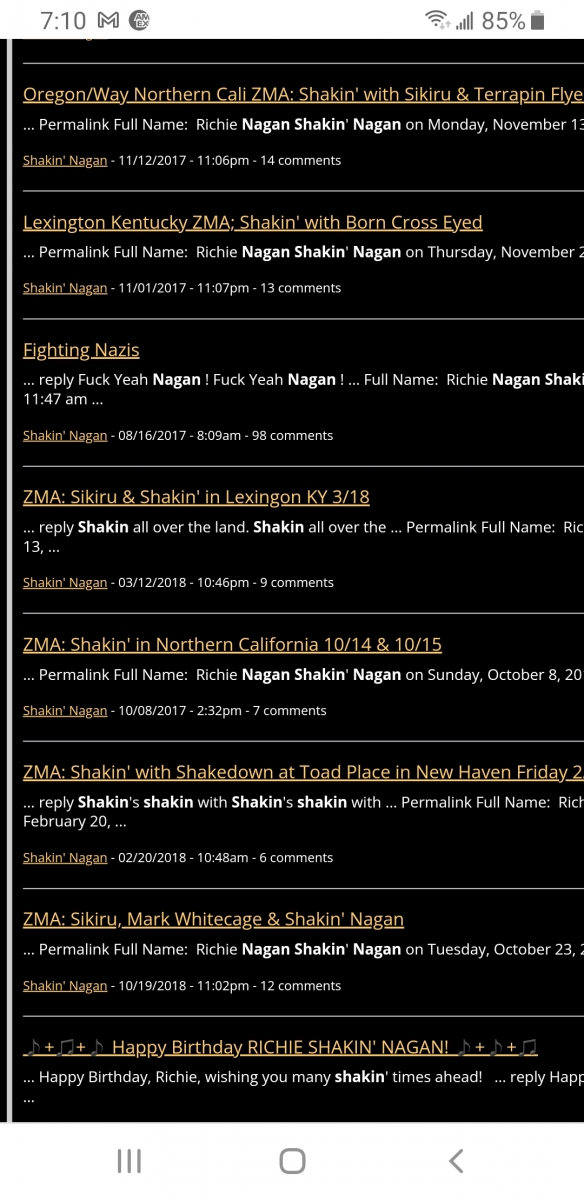Image resolution: width=584 pixels, height=1200 pixels.
Task: Tap the Gmail notification icon in status bar
Action: coord(111,20)
